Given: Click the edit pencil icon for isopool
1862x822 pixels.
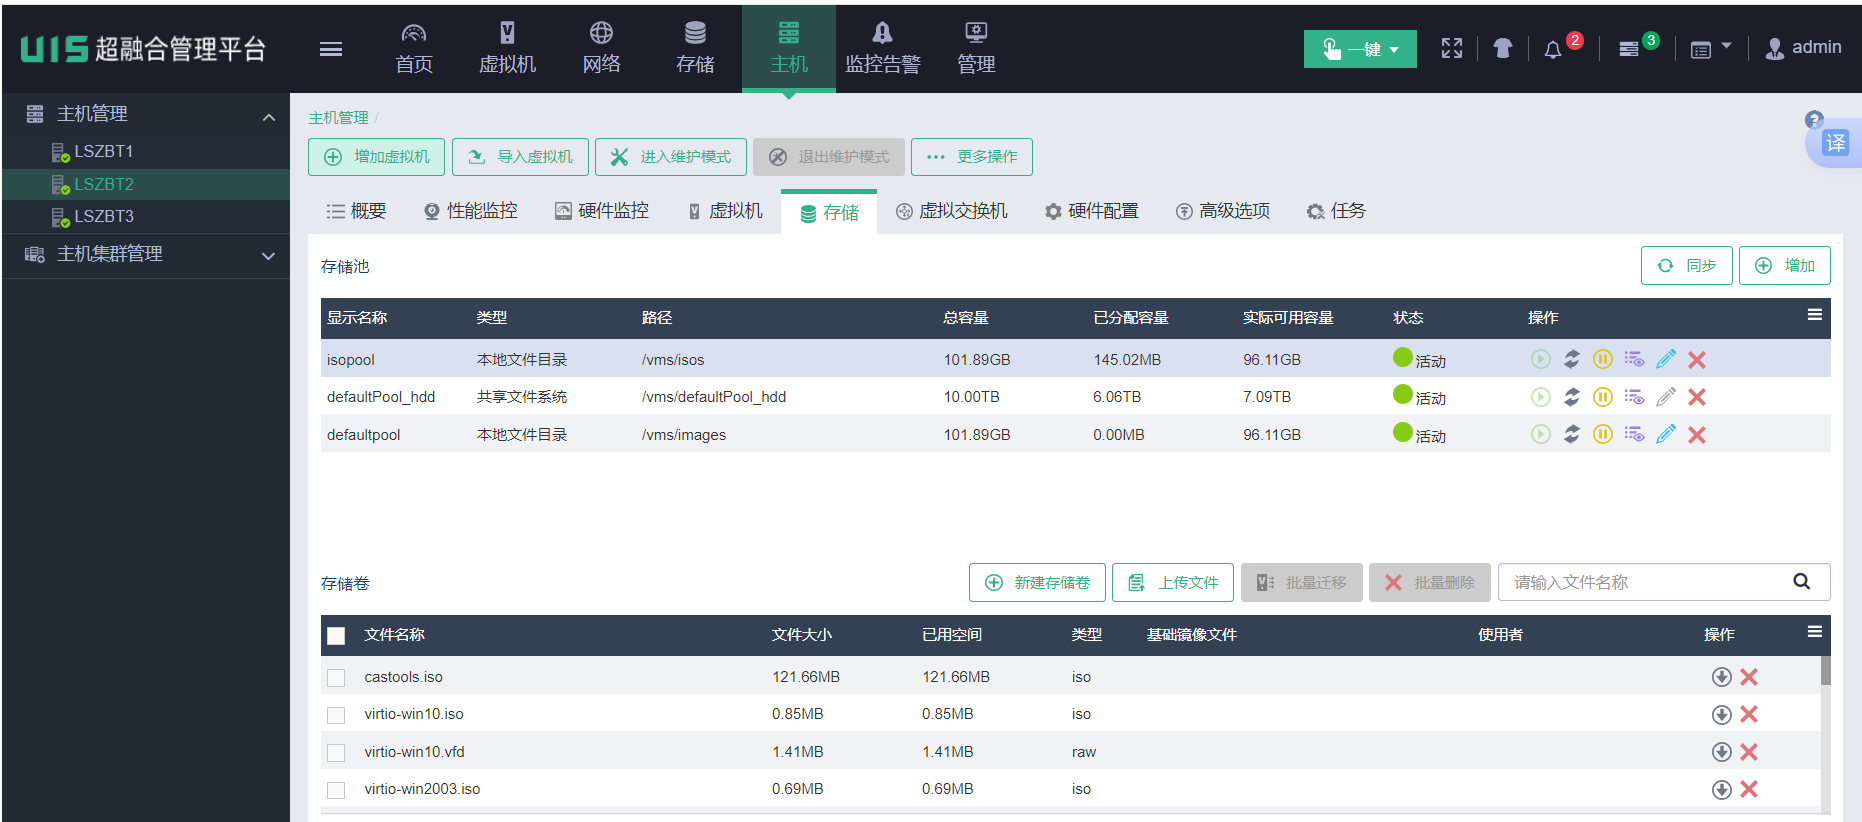Looking at the screenshot, I should (x=1665, y=359).
